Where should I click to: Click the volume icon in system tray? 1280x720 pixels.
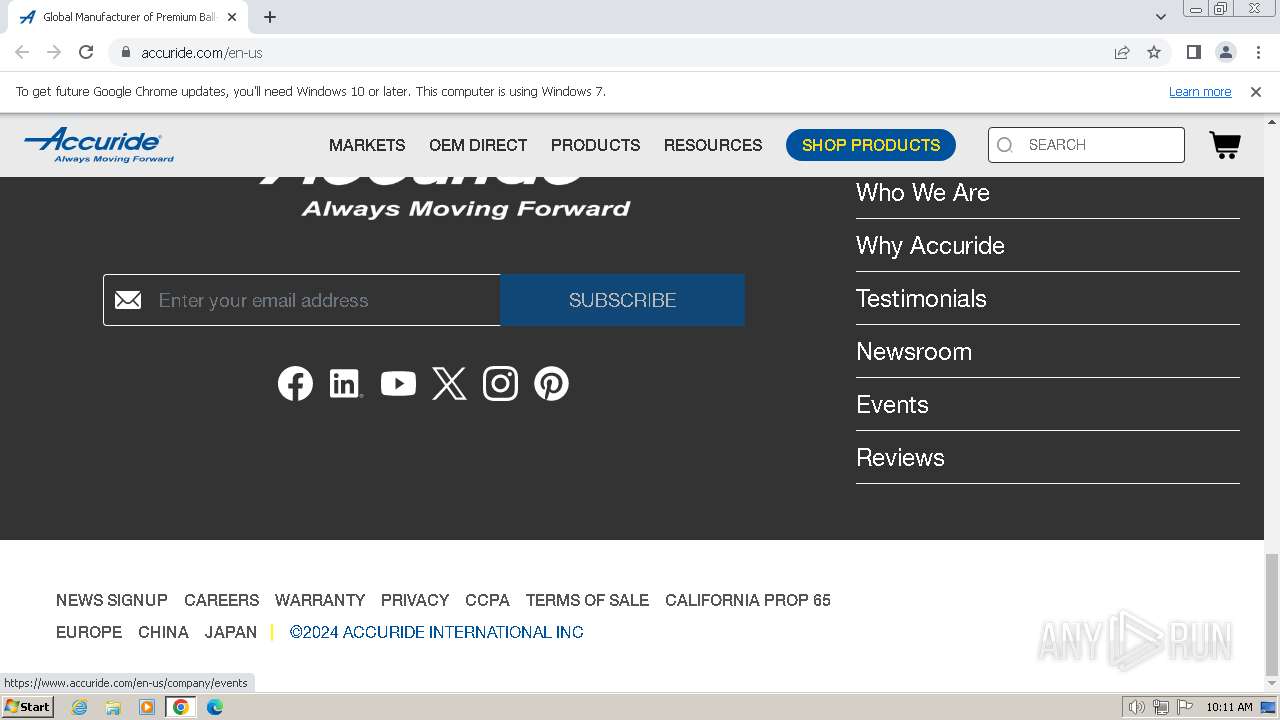1137,707
